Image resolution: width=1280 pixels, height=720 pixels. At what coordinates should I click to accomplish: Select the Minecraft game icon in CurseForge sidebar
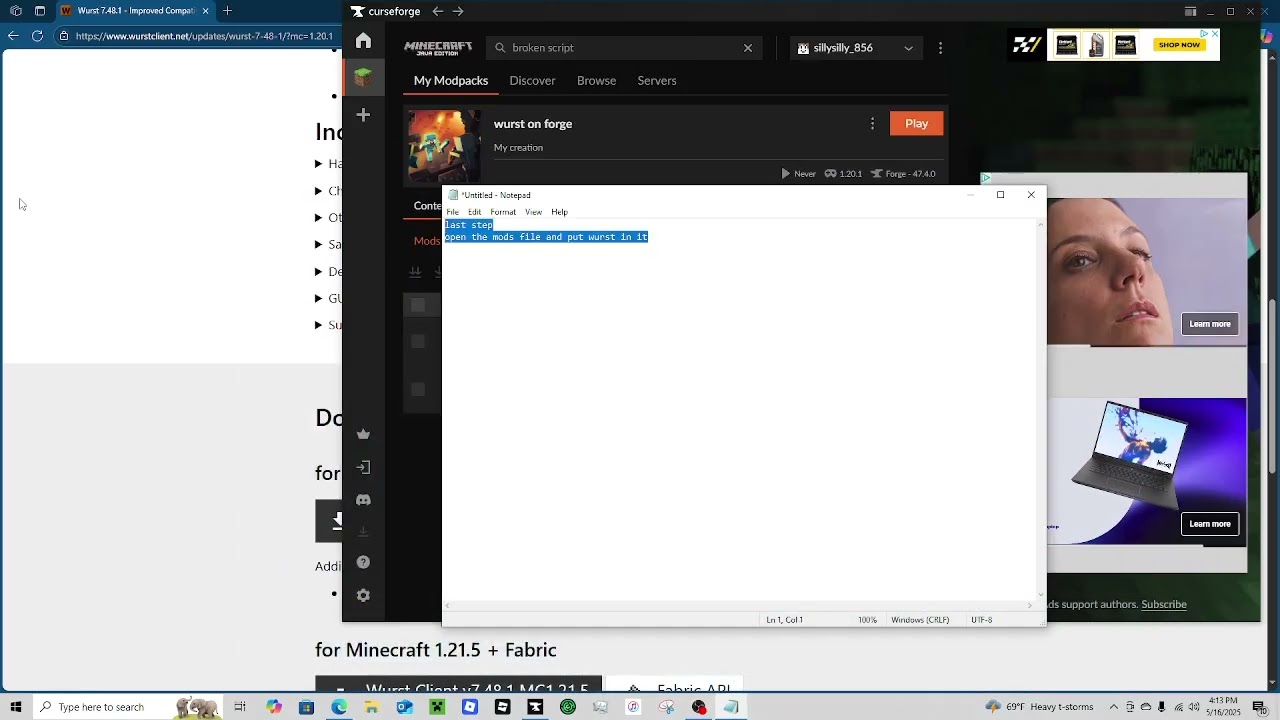(363, 77)
